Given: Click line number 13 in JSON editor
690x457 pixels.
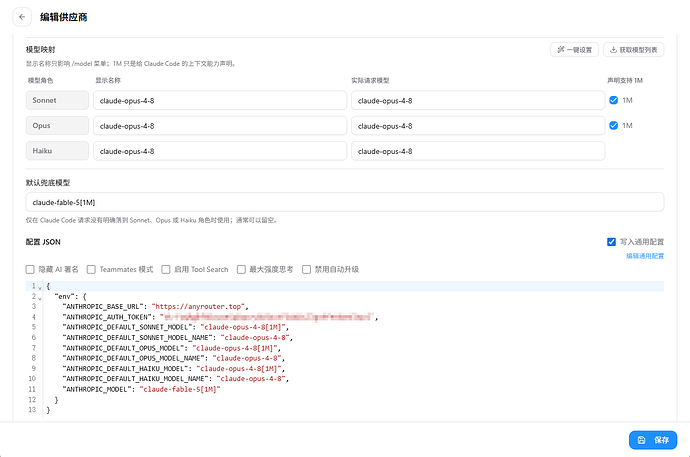Looking at the screenshot, I should [x=32, y=410].
